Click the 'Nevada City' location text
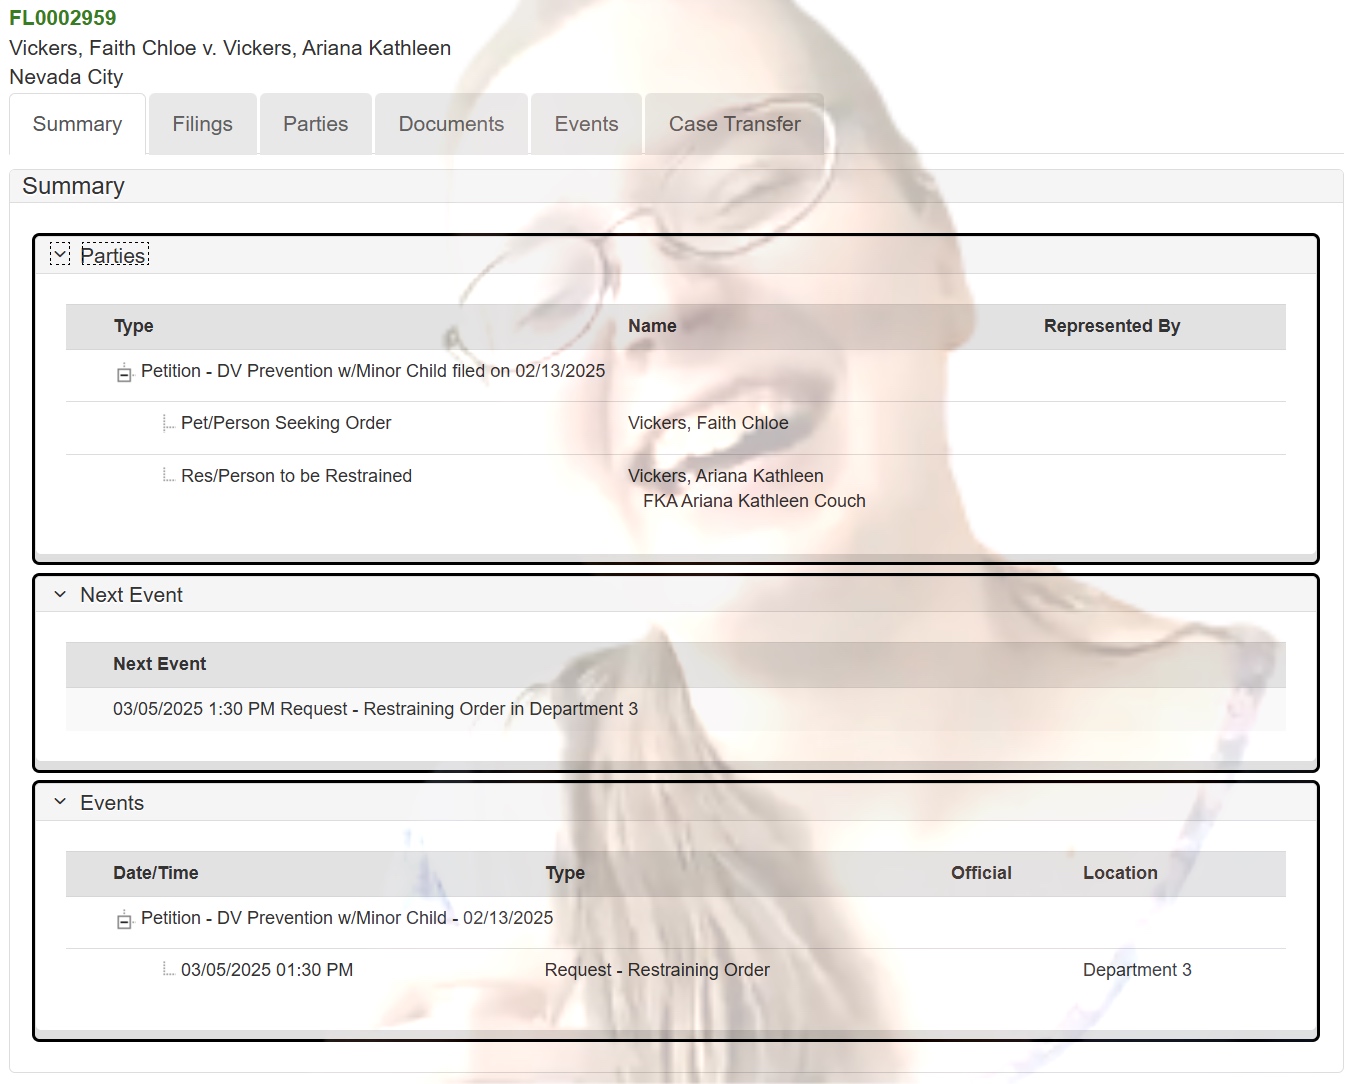Image resolution: width=1348 pixels, height=1084 pixels. 66,77
